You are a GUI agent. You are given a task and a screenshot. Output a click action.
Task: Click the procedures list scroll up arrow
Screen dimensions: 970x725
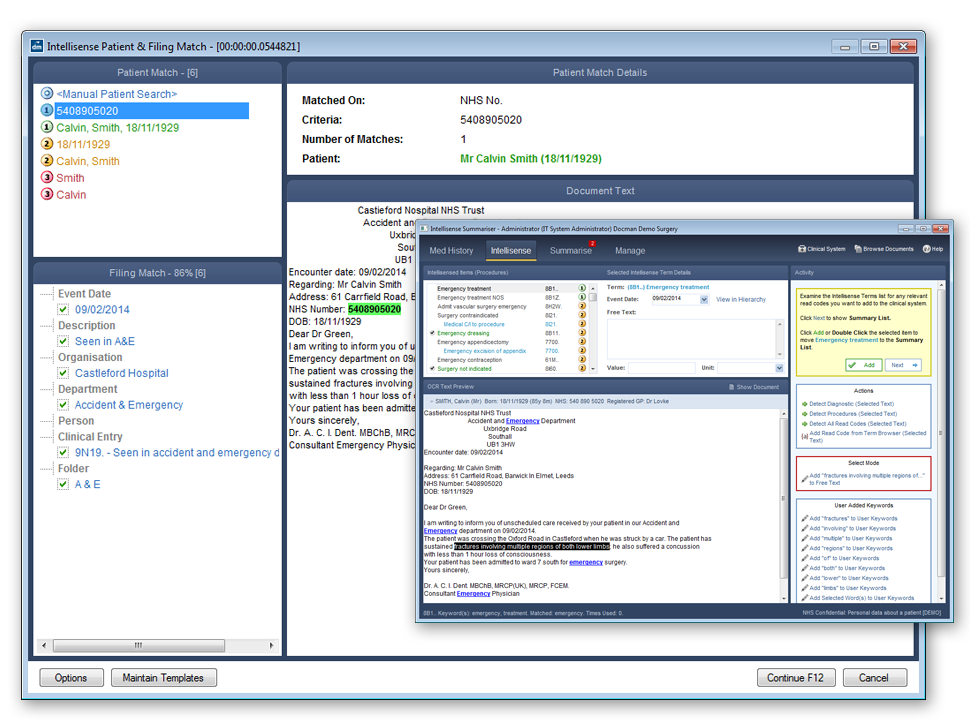click(x=593, y=288)
